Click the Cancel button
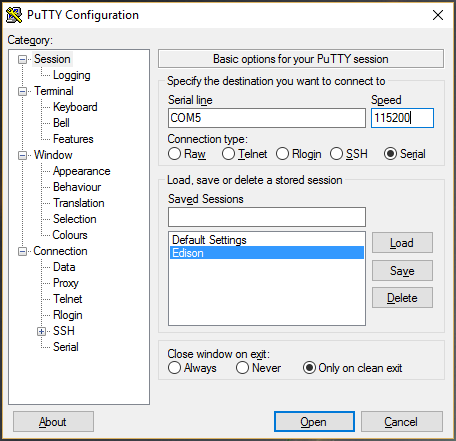The image size is (456, 441). (x=402, y=422)
